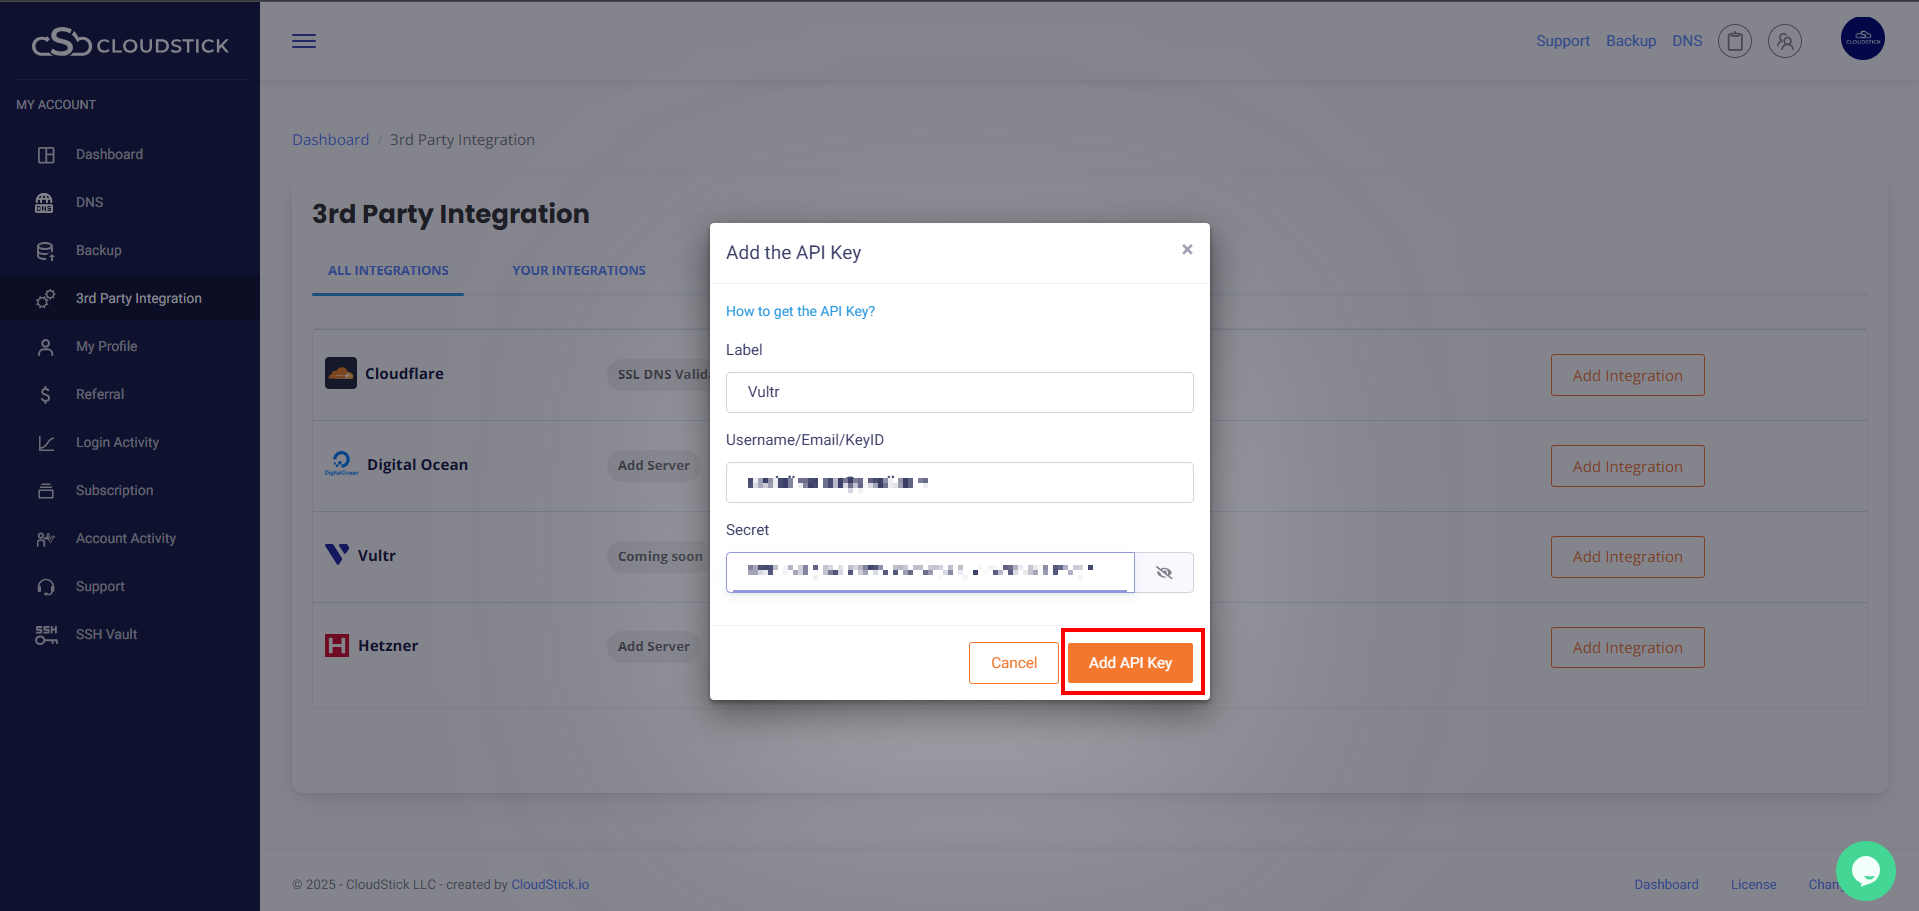The width and height of the screenshot is (1919, 911).
Task: Select the All Integrations tab
Action: pyautogui.click(x=388, y=271)
